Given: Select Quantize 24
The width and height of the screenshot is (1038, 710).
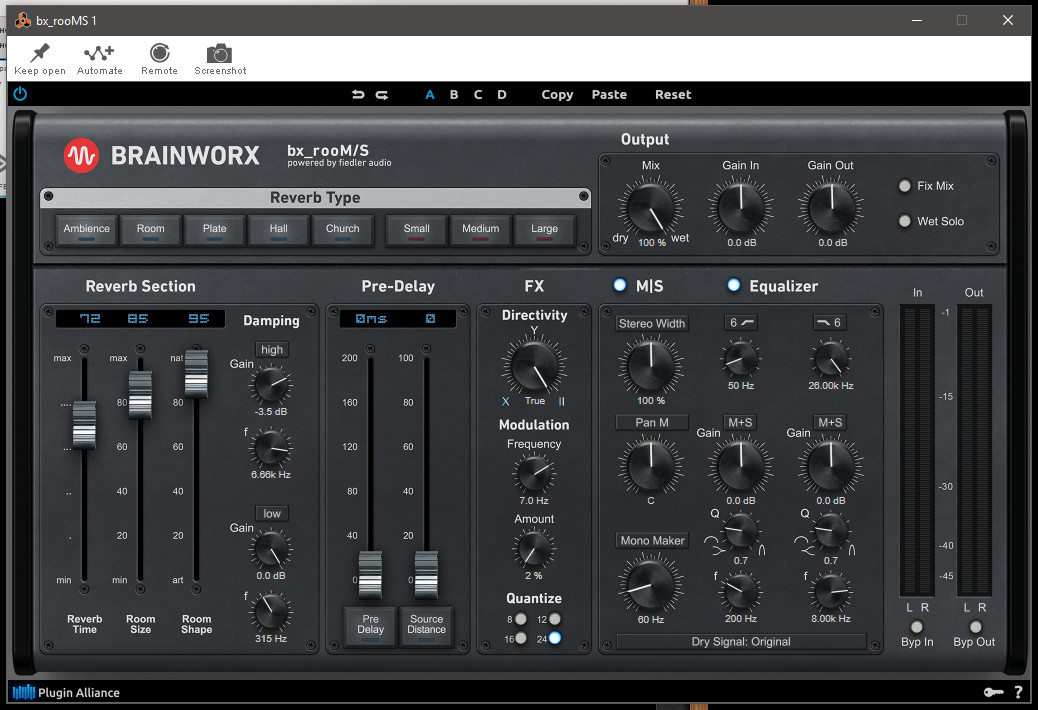Looking at the screenshot, I should 555,638.
